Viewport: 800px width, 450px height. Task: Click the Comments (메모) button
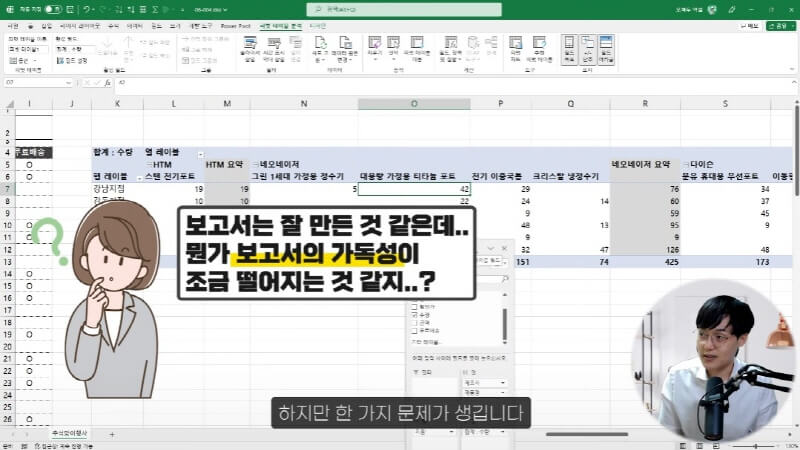[749, 26]
